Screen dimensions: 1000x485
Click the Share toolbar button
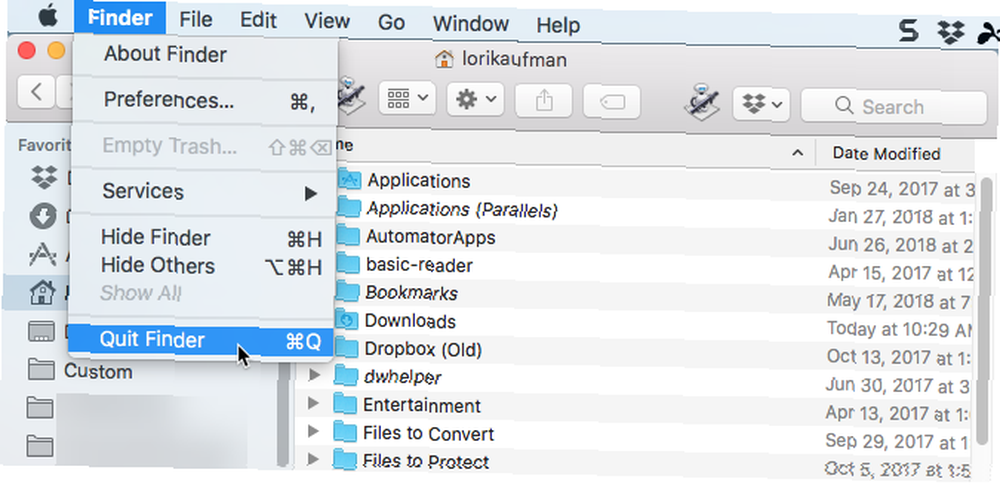tap(543, 101)
